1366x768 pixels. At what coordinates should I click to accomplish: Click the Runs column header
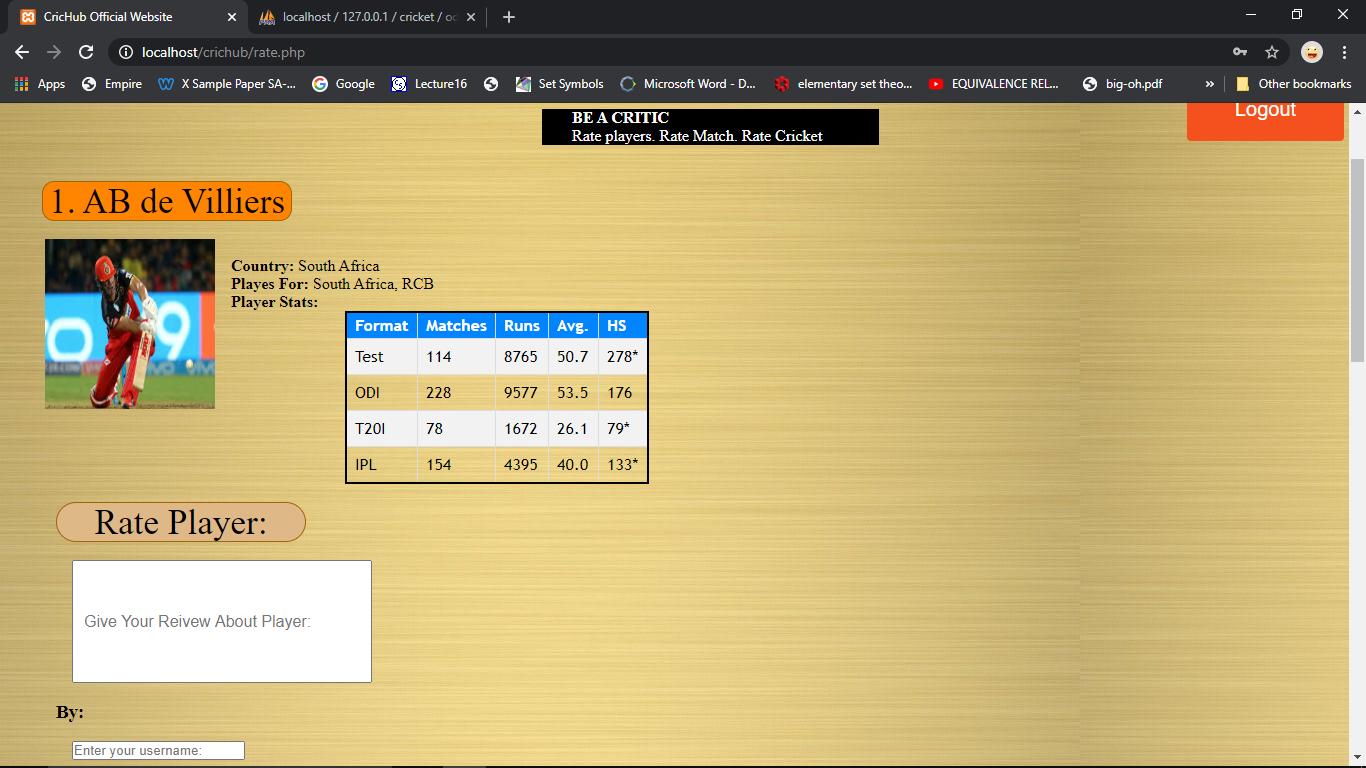coord(522,325)
